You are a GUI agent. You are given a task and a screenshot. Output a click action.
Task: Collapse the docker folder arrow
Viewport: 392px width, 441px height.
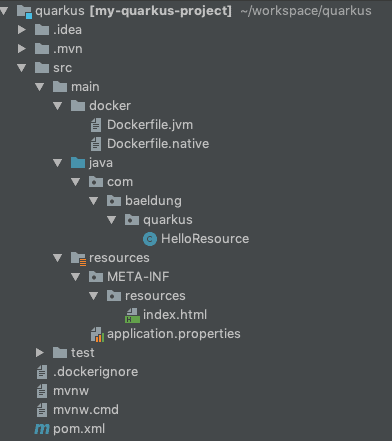(58, 106)
